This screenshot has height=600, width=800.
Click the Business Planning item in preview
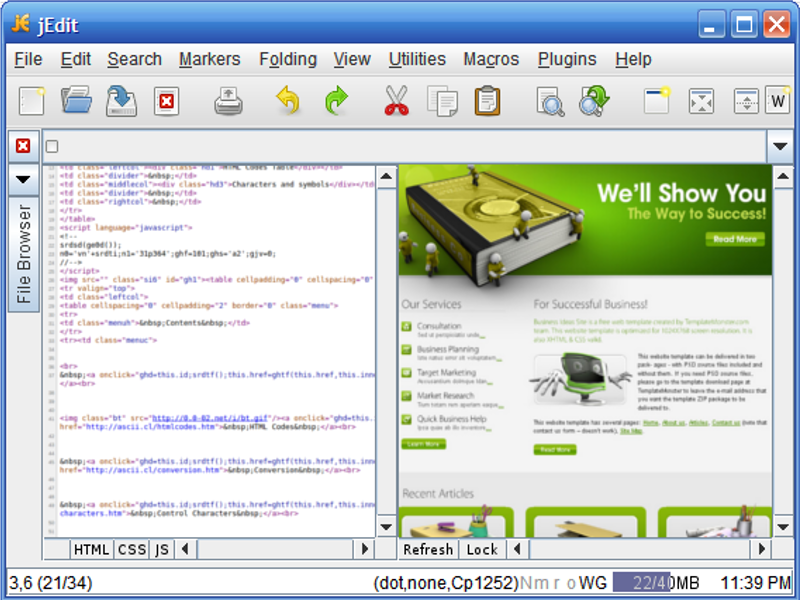(x=447, y=349)
